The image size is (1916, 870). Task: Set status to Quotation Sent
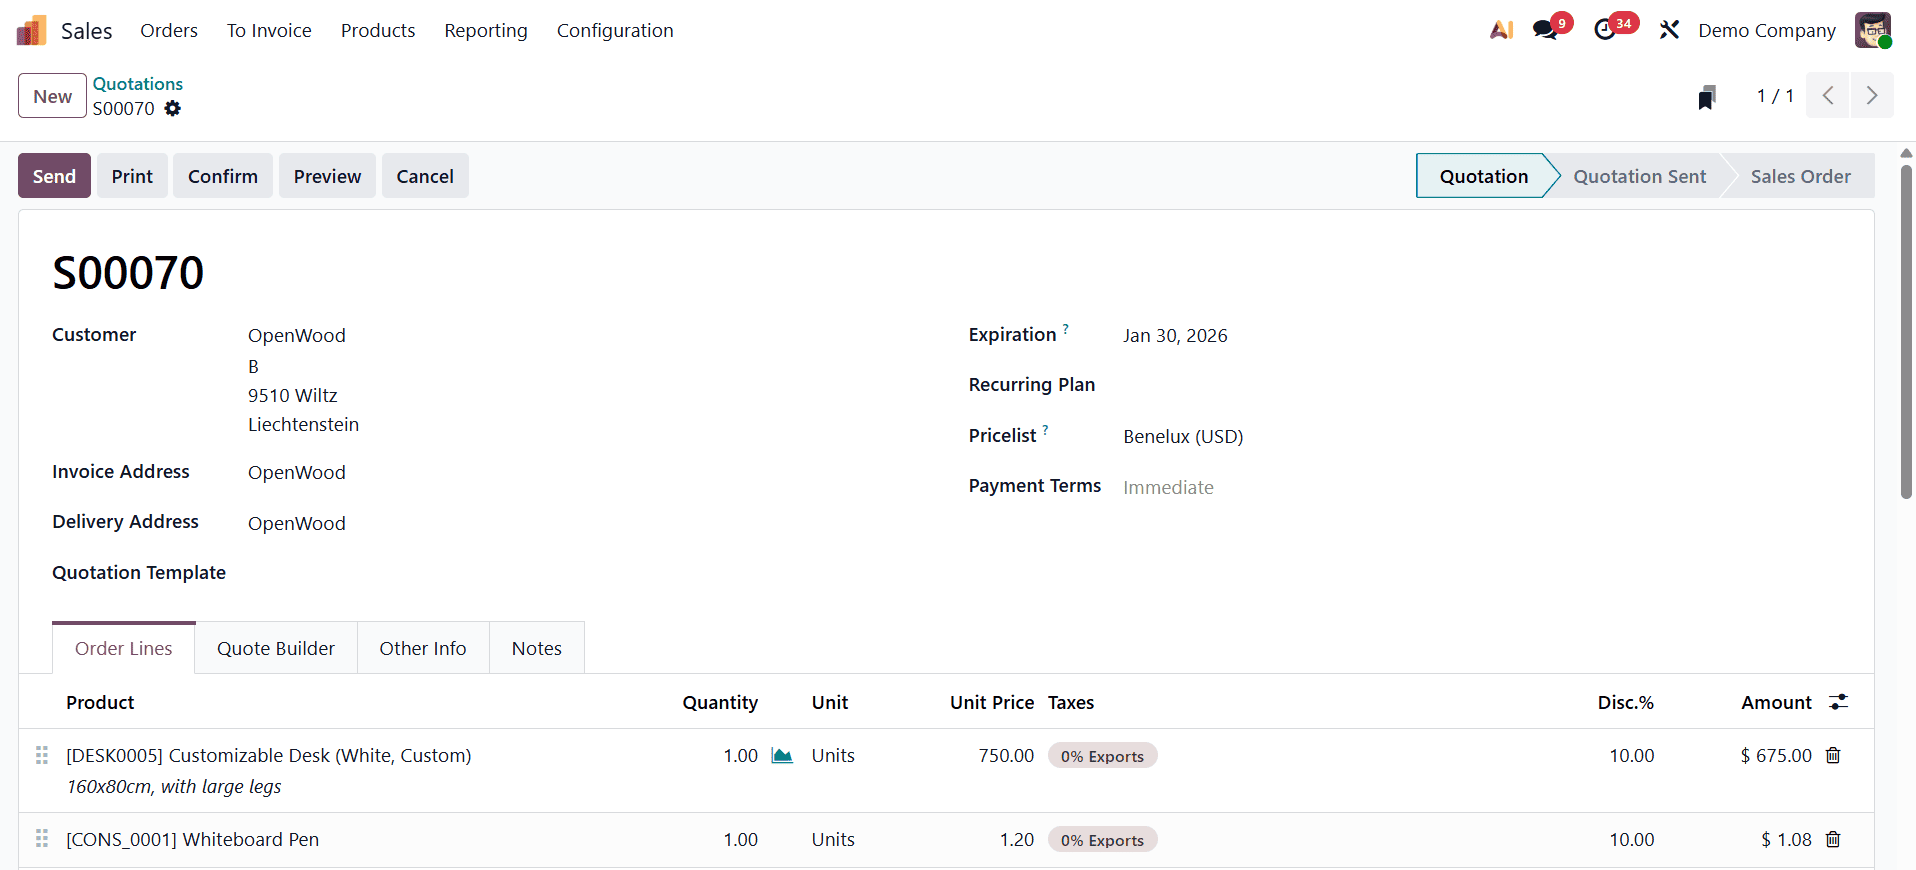tap(1640, 176)
